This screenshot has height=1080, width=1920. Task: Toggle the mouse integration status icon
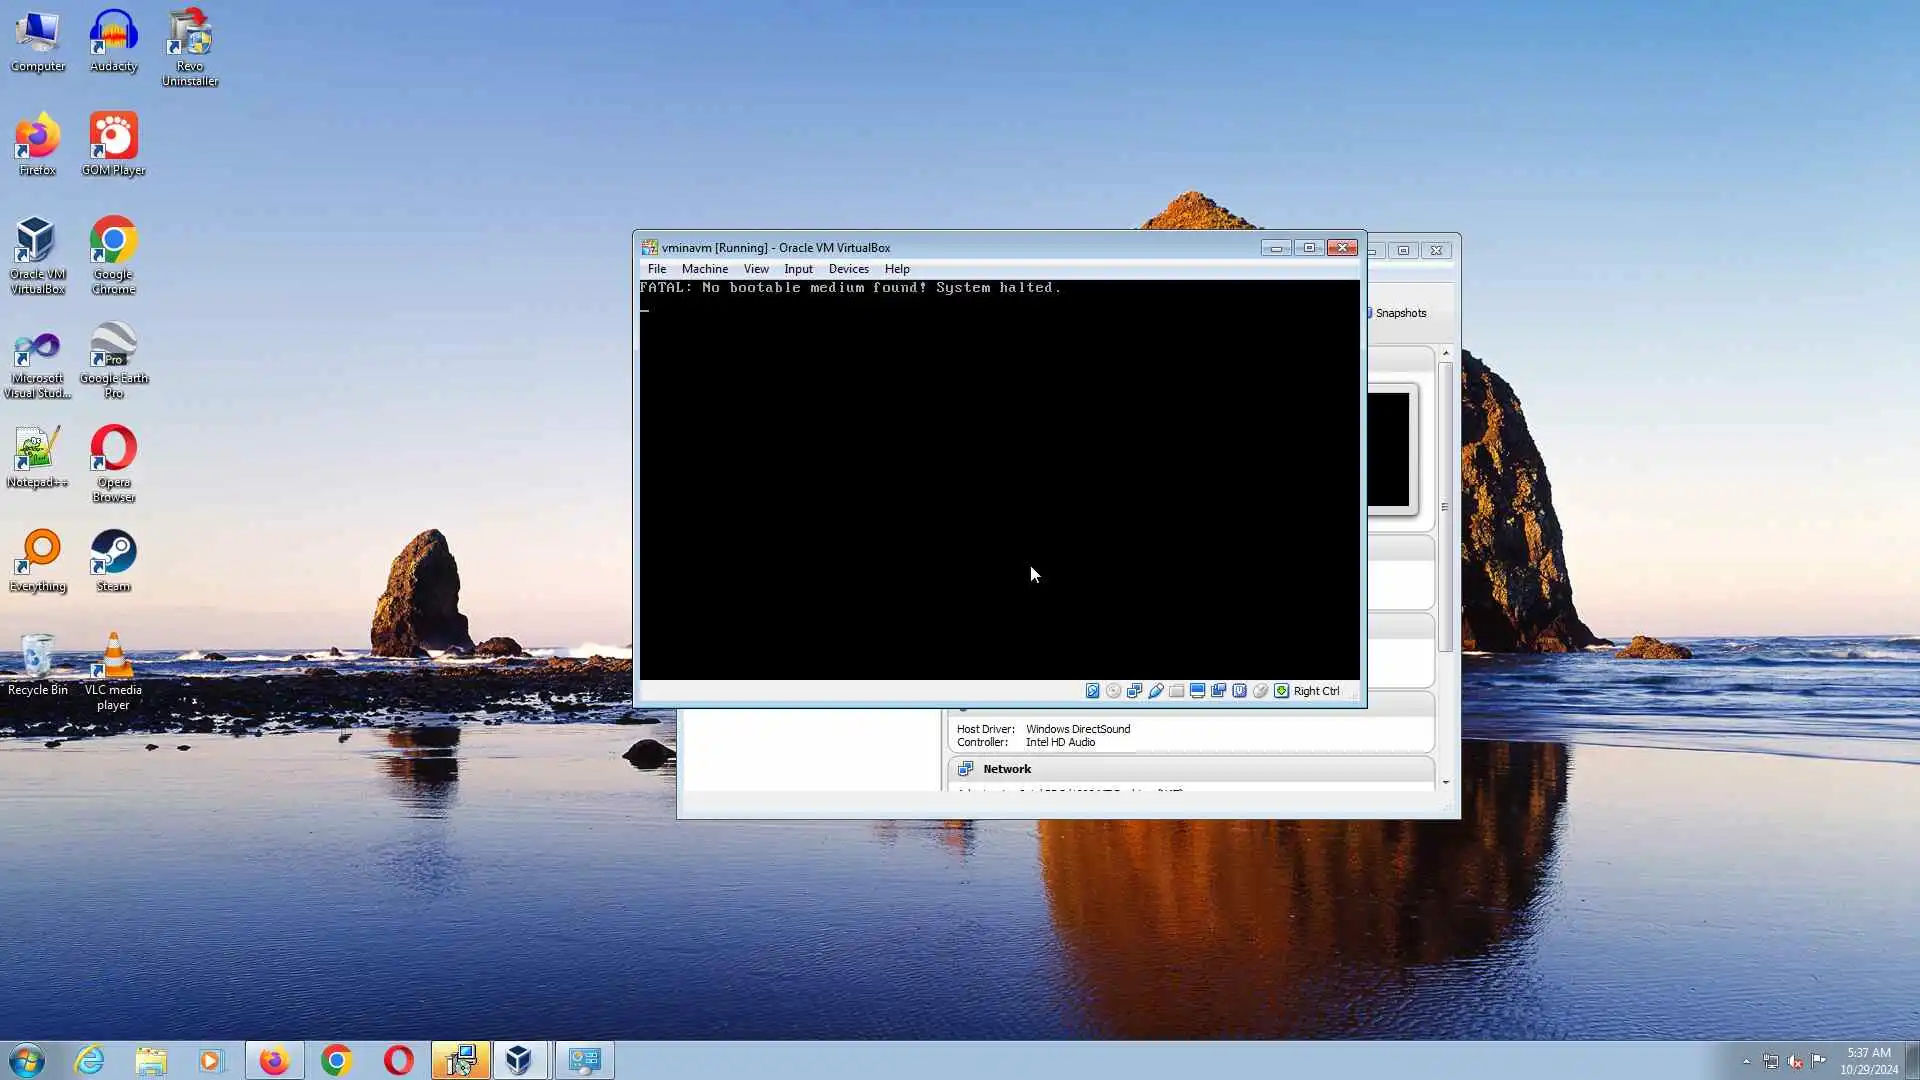click(1260, 691)
